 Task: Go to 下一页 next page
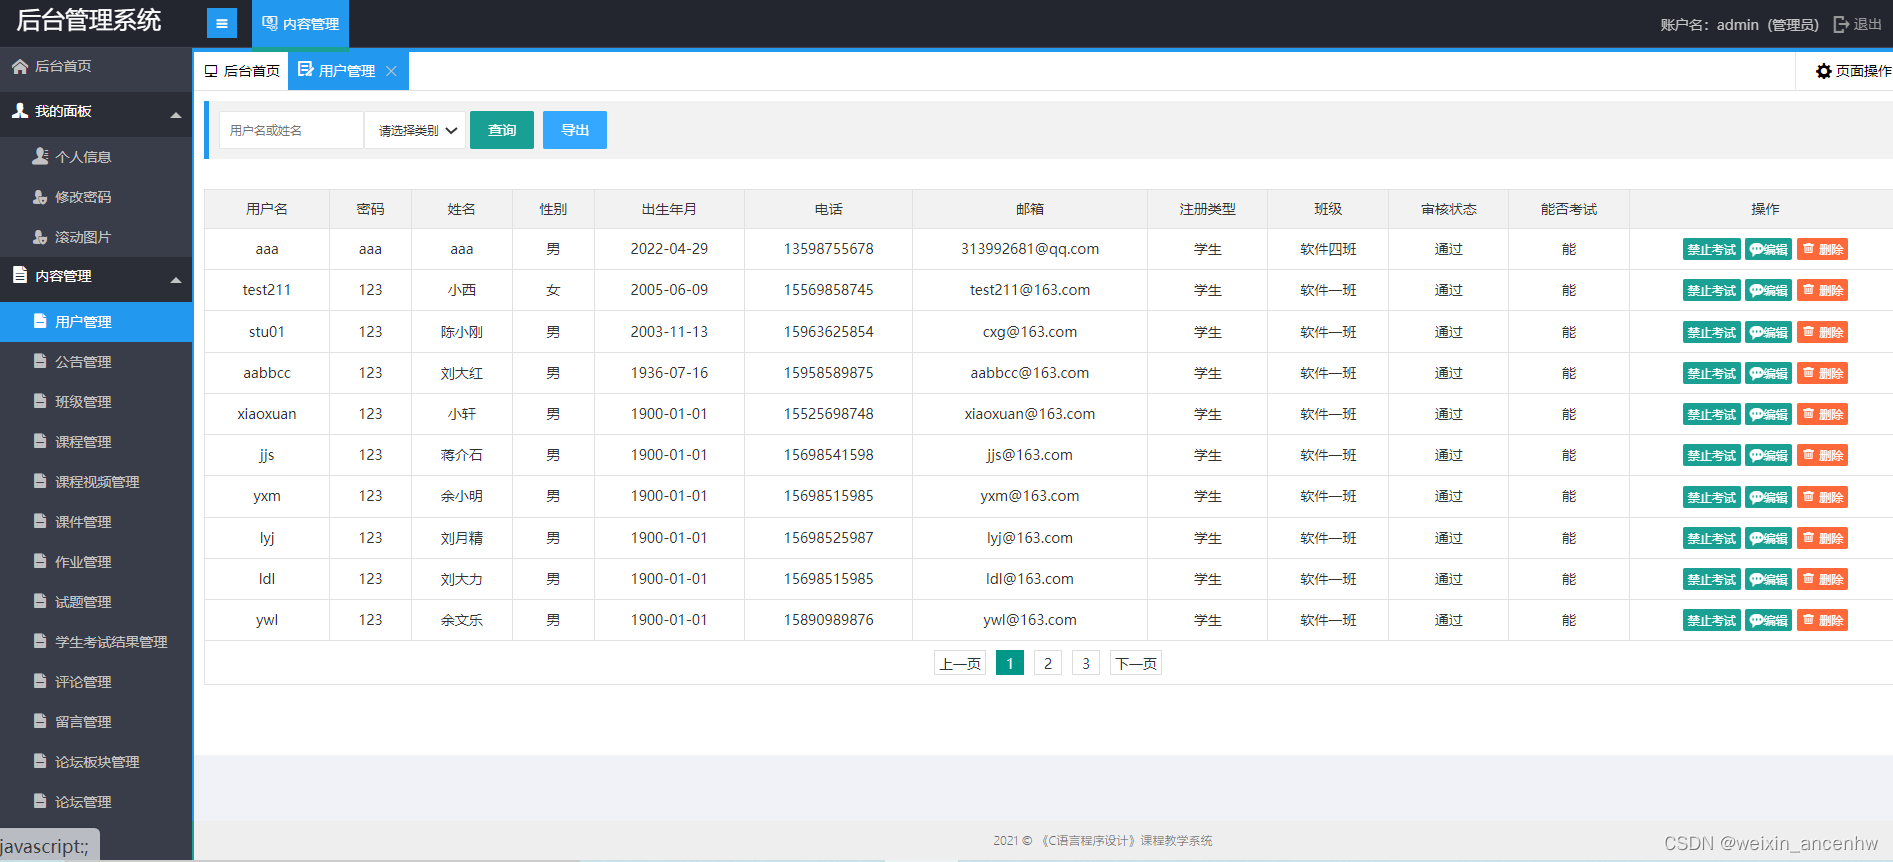tap(1136, 663)
